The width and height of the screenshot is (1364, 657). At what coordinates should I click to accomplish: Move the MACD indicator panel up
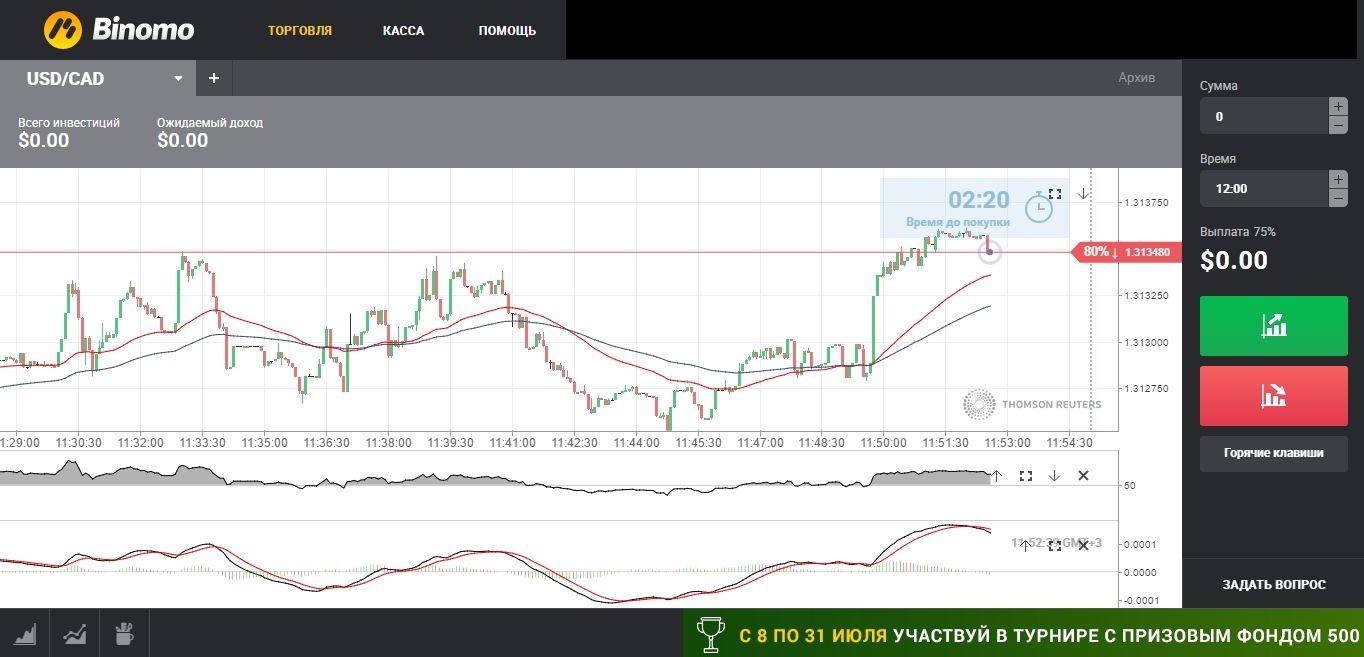[x=1025, y=545]
